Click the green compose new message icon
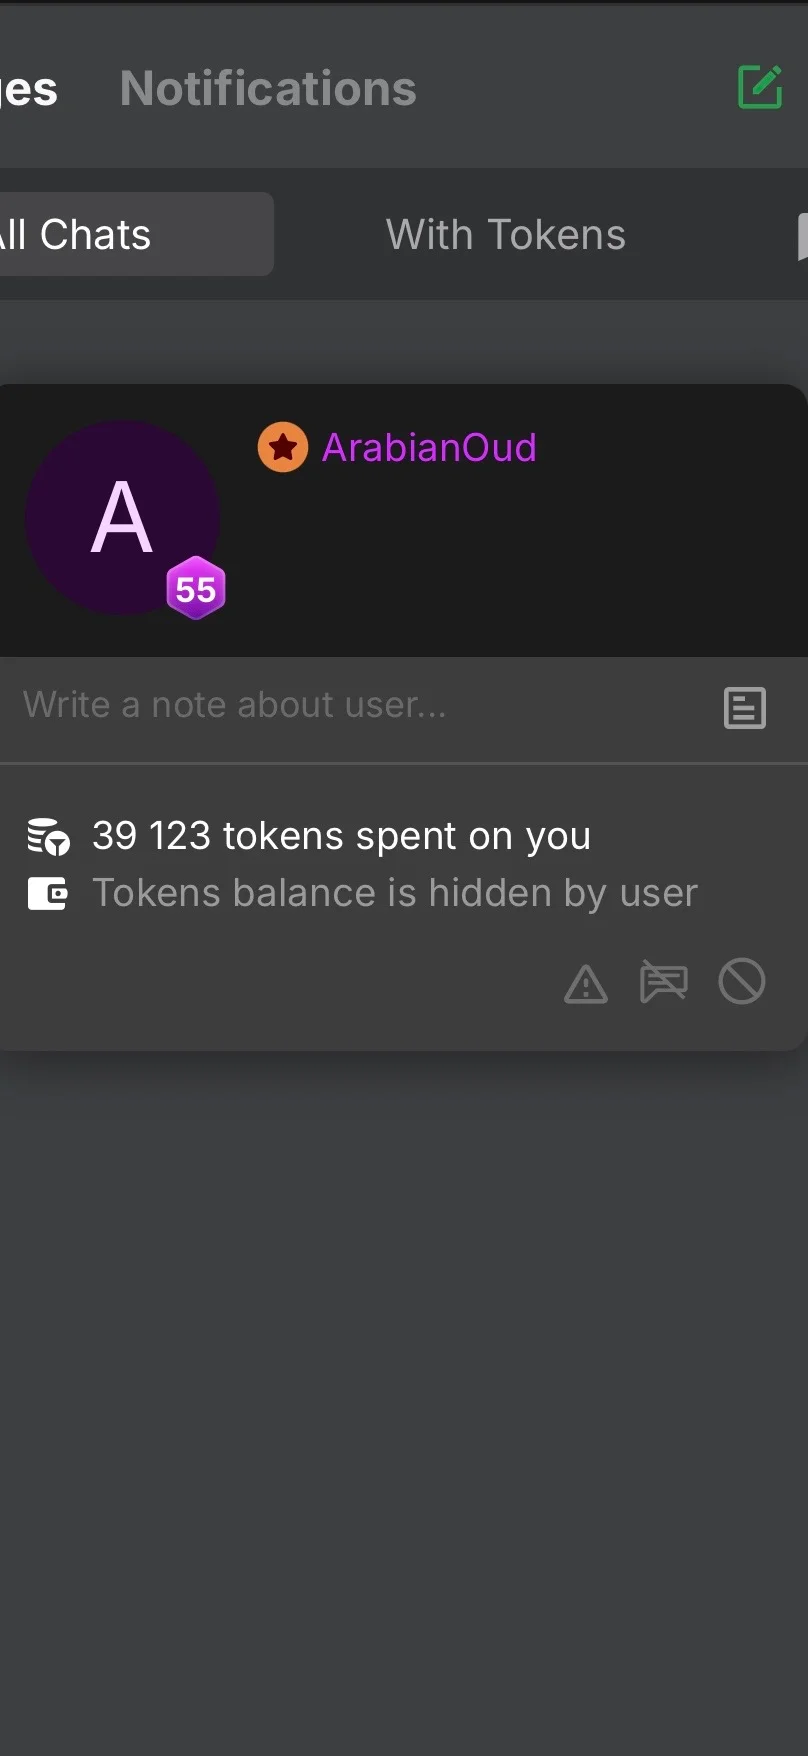This screenshot has height=1756, width=808. tap(759, 87)
